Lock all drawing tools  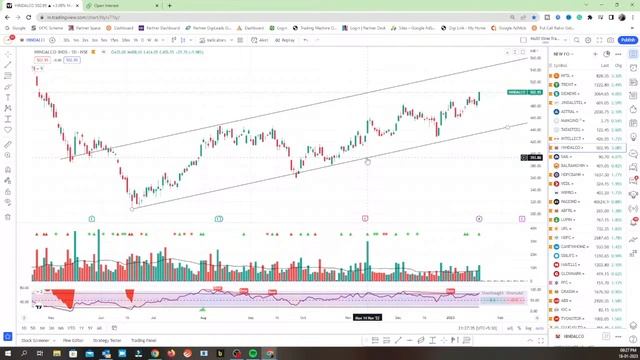pos(8,191)
